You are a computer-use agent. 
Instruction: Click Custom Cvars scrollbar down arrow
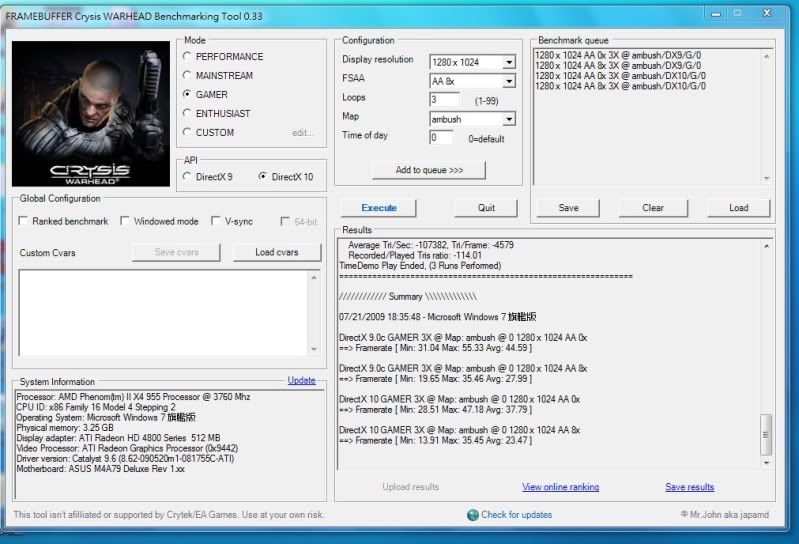314,349
